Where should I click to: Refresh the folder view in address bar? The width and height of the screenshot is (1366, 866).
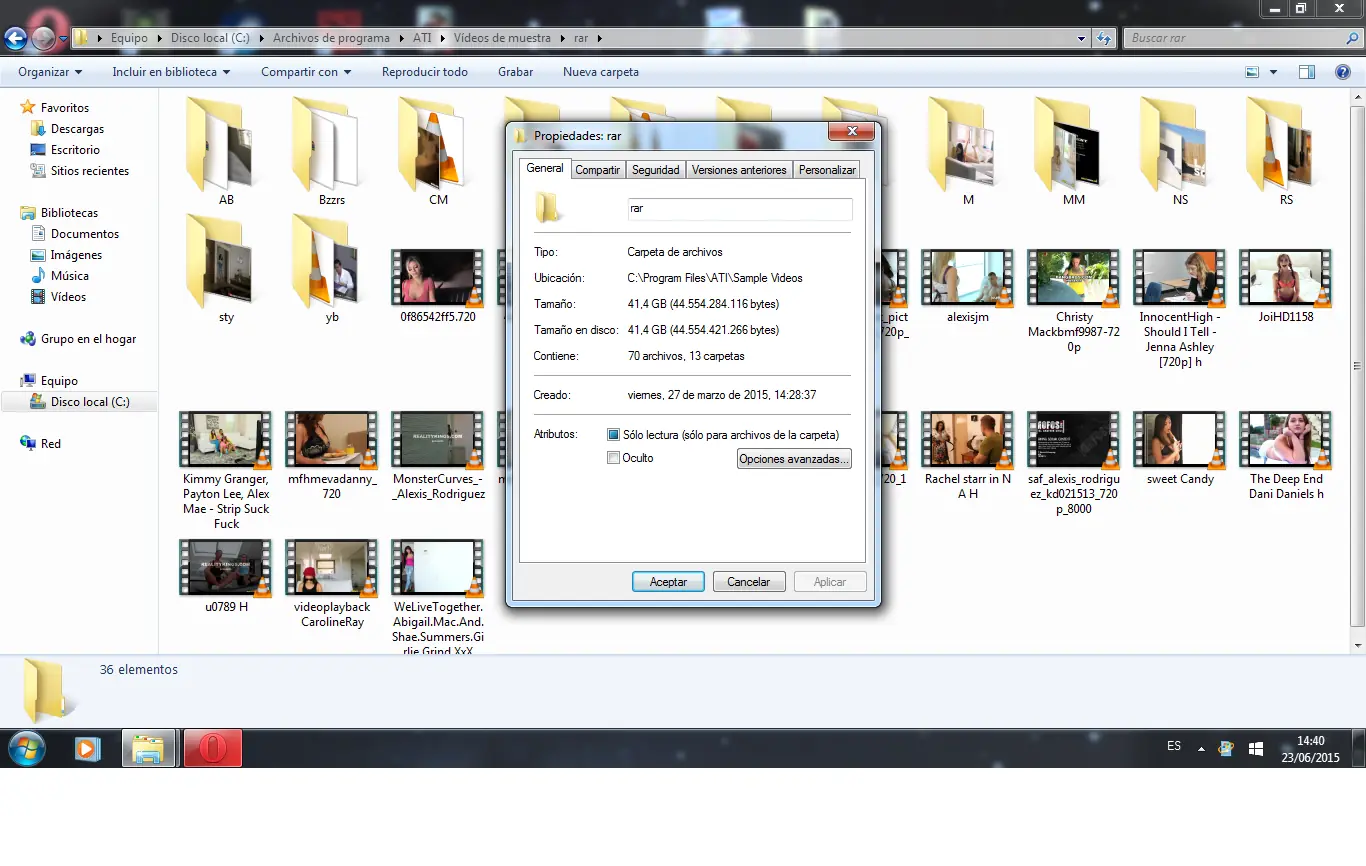tap(1104, 38)
